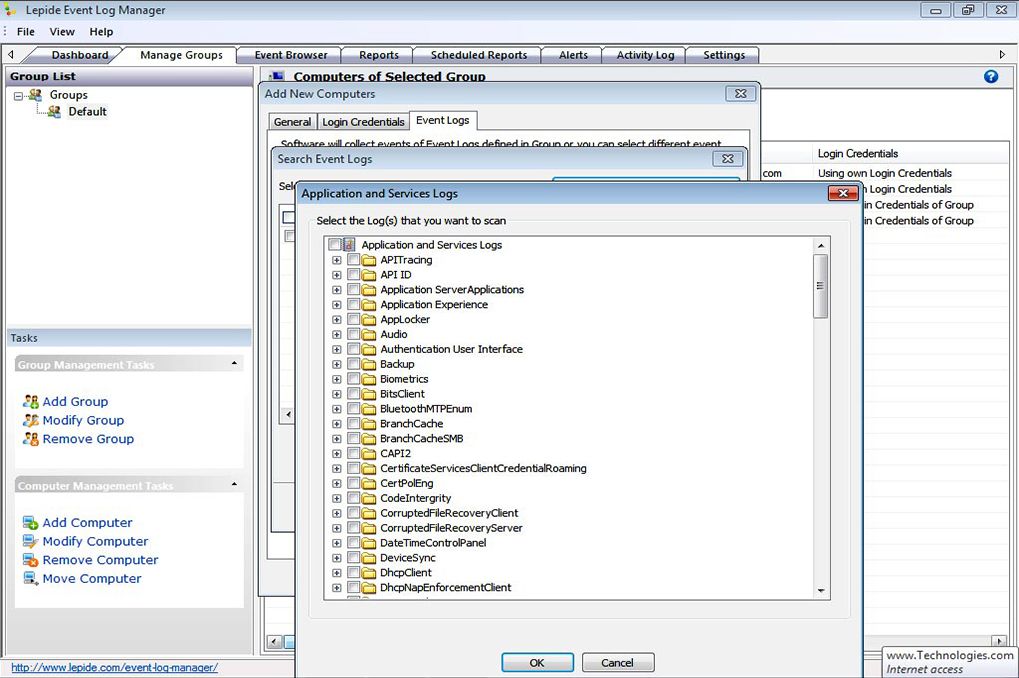Expand the BluetoothMTPEnum node

pos(337,410)
